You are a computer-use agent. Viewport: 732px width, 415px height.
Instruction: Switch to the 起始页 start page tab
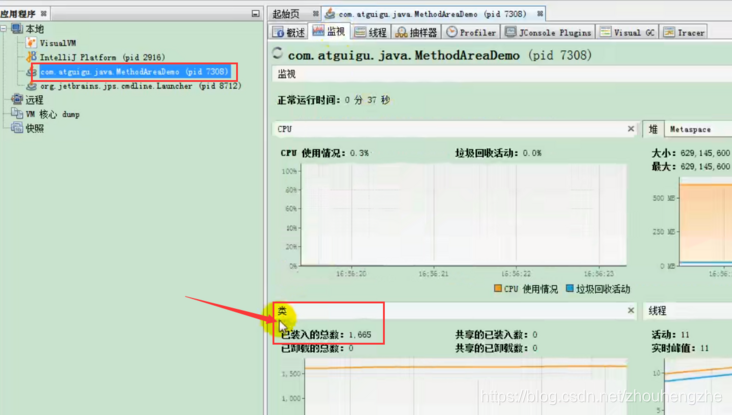tap(286, 14)
